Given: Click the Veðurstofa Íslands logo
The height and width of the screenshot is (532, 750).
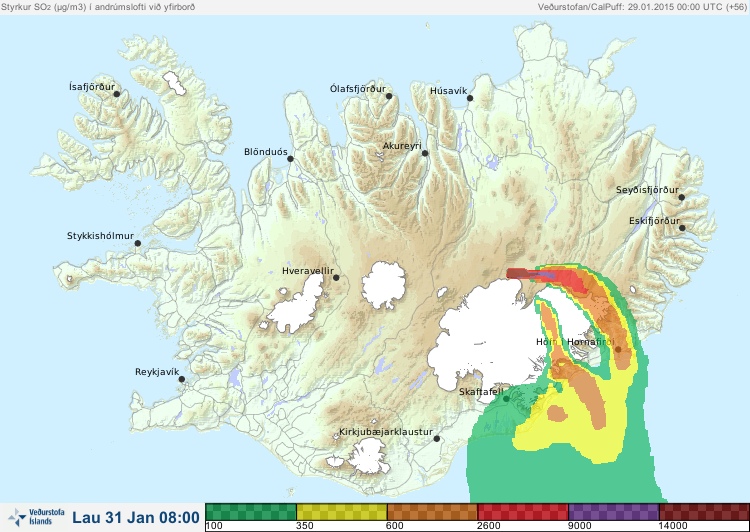Looking at the screenshot, I should click(36, 517).
